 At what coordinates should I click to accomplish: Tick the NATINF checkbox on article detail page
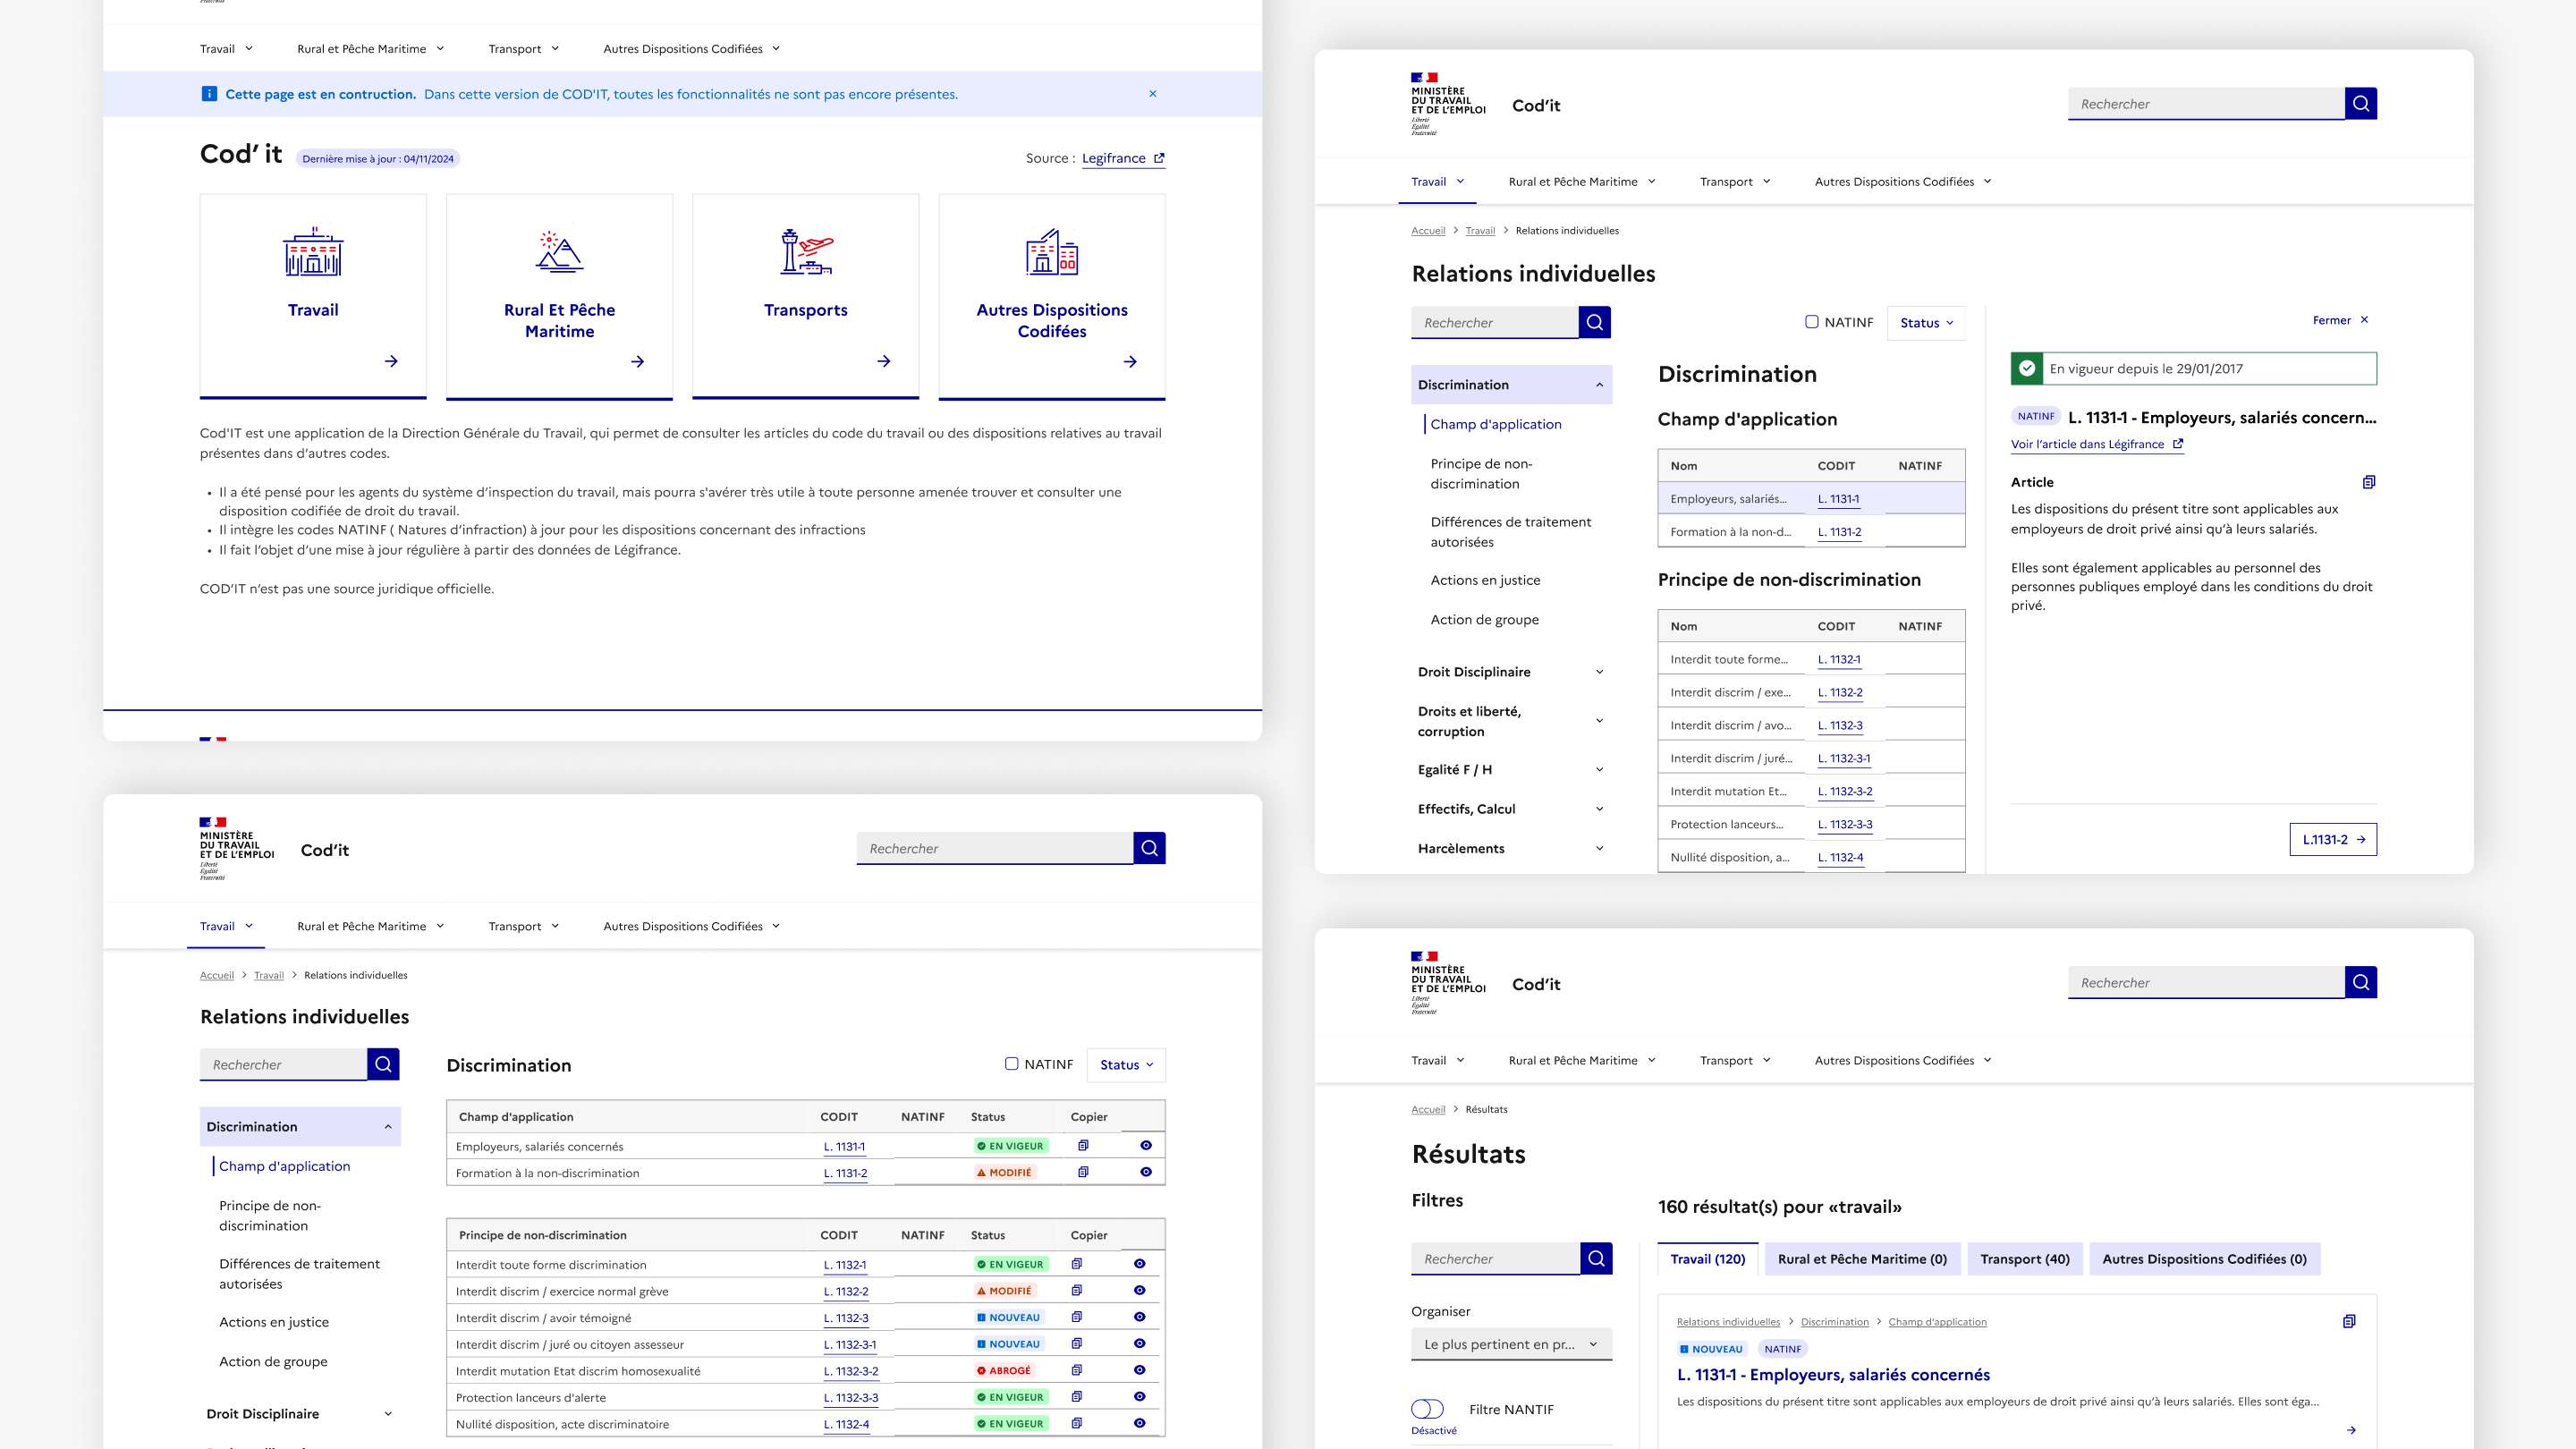click(1811, 322)
